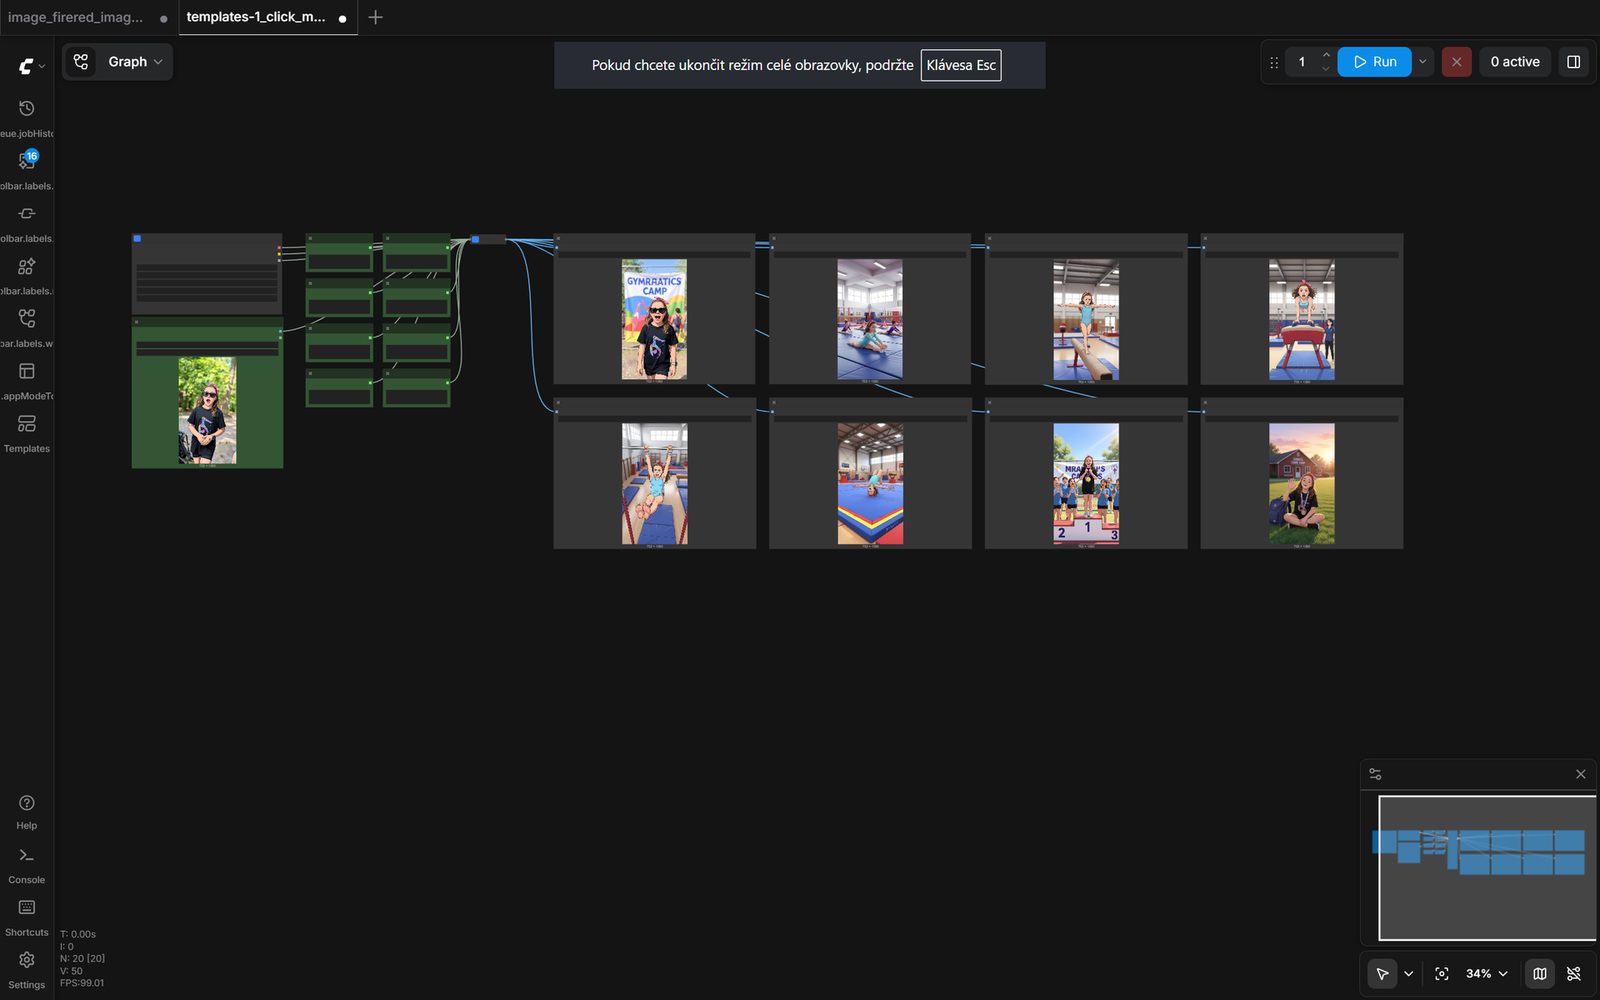Select the templates-1_click_m... tab

coord(256,17)
